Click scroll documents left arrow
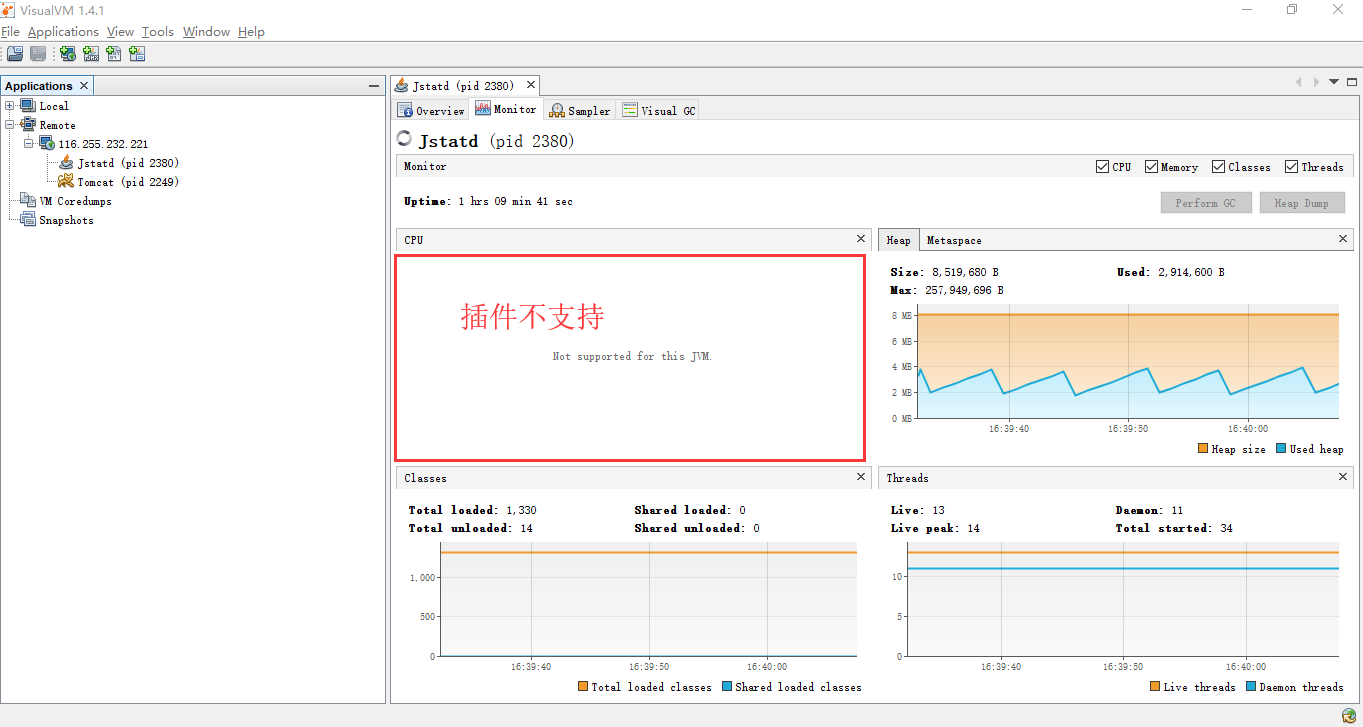1363x727 pixels. coord(1299,82)
